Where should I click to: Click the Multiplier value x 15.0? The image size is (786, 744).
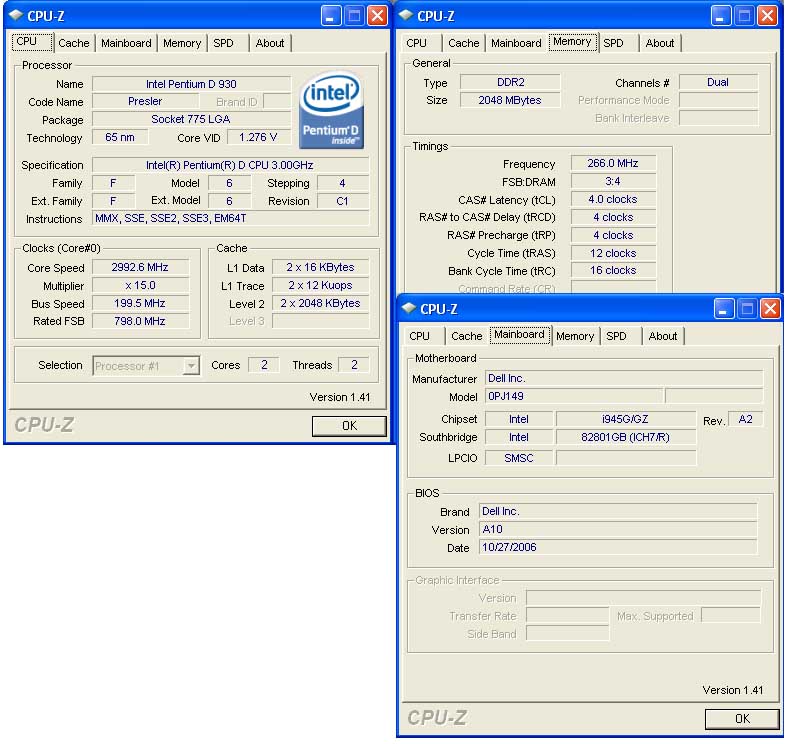pos(140,285)
